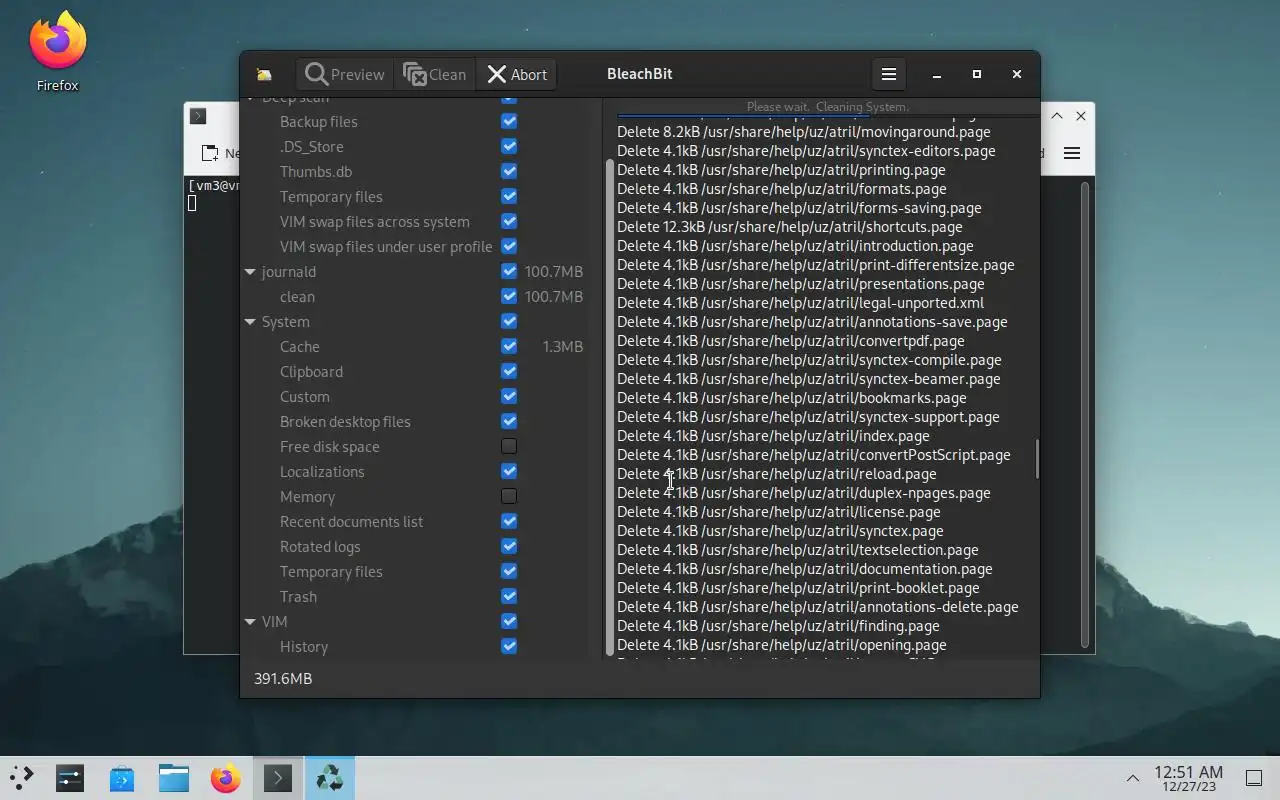1280x800 pixels.
Task: Toggle the Broken desktop files checkbox
Action: click(509, 421)
